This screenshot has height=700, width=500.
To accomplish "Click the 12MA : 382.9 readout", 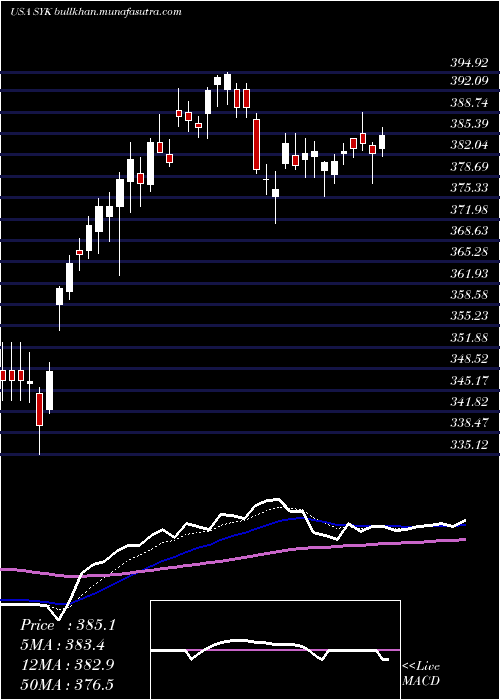I will pyautogui.click(x=67, y=665).
